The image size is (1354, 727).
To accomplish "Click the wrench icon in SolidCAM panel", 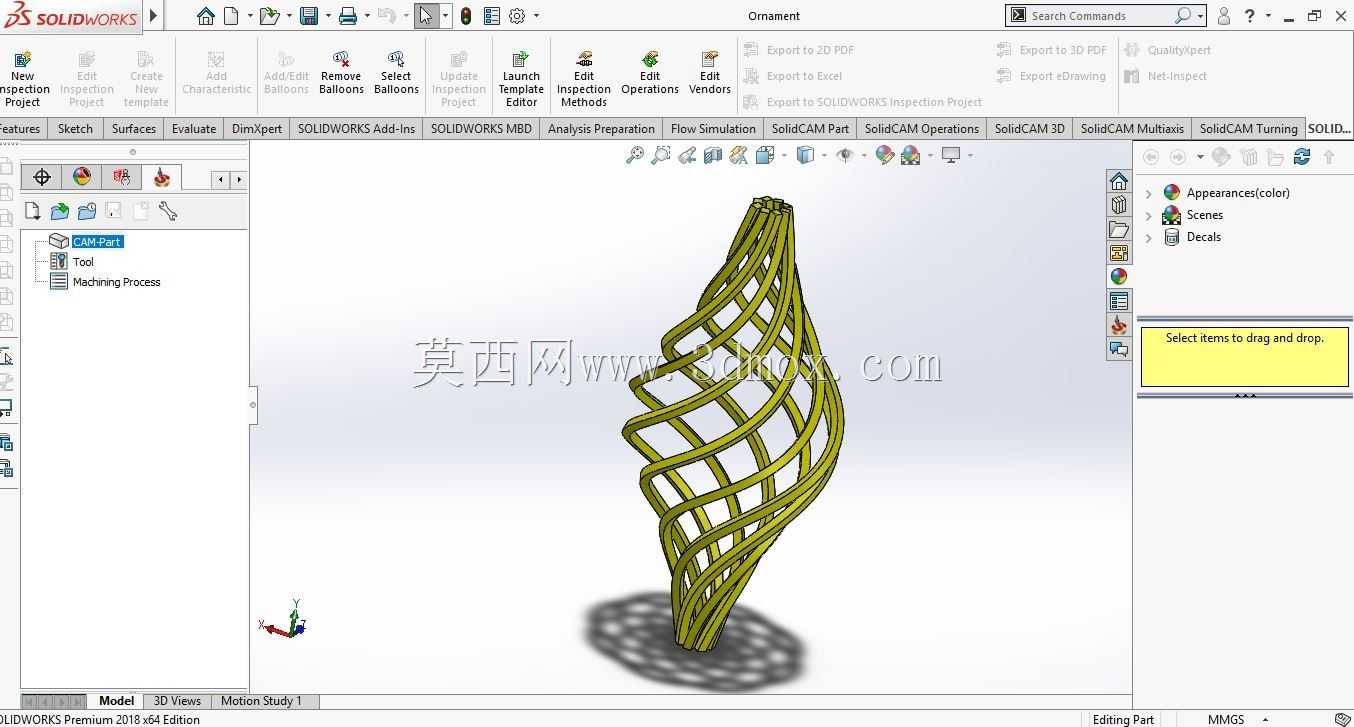I will pos(167,211).
